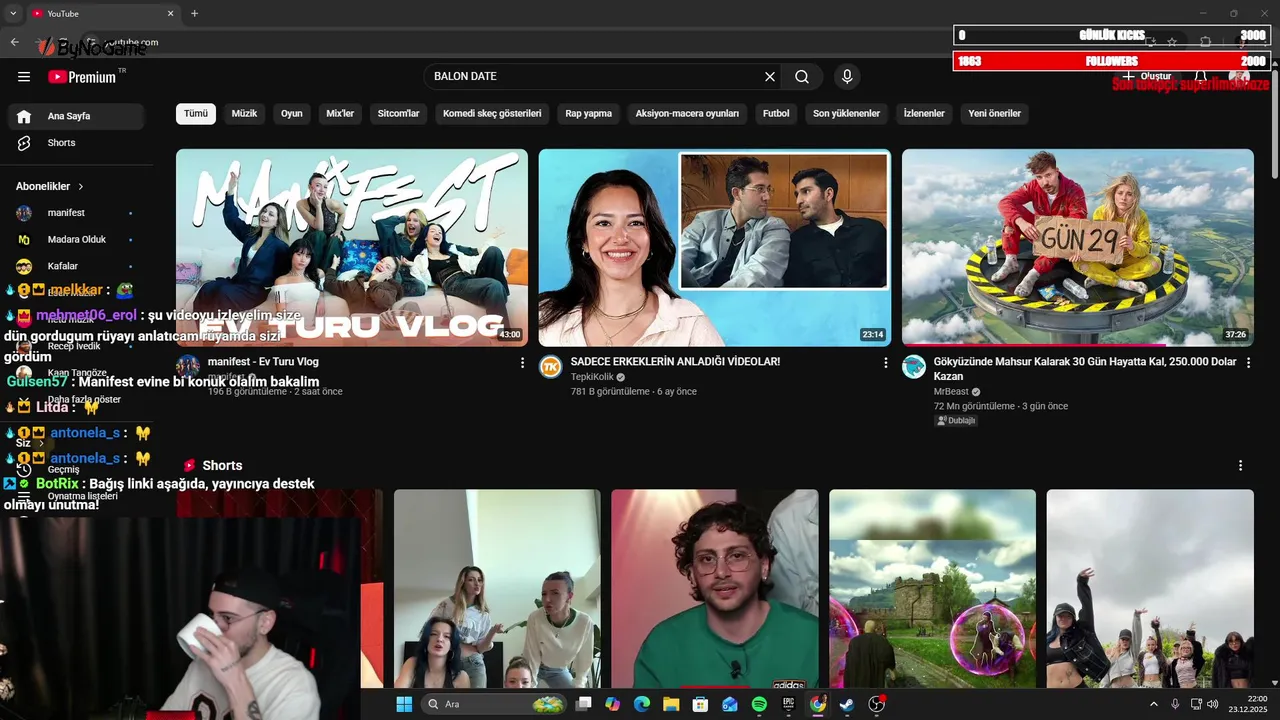Screen dimensions: 1280x720
Task: Select the Tümü filter chip
Action: (x=196, y=114)
